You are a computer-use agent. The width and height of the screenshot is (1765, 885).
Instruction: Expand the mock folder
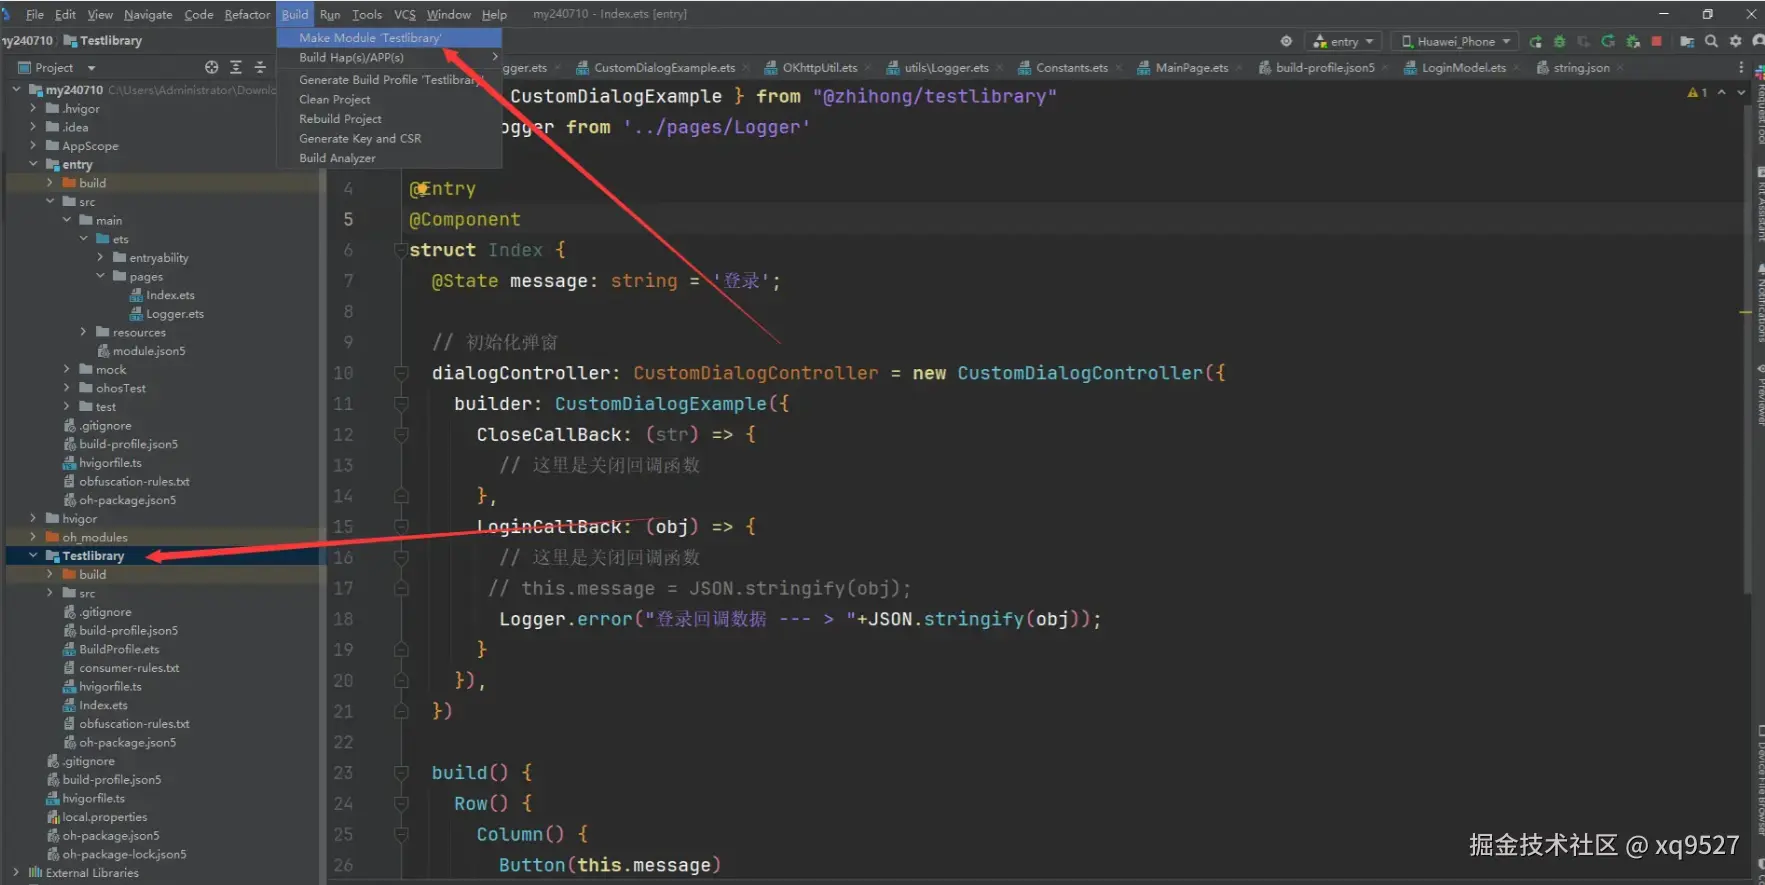point(67,369)
